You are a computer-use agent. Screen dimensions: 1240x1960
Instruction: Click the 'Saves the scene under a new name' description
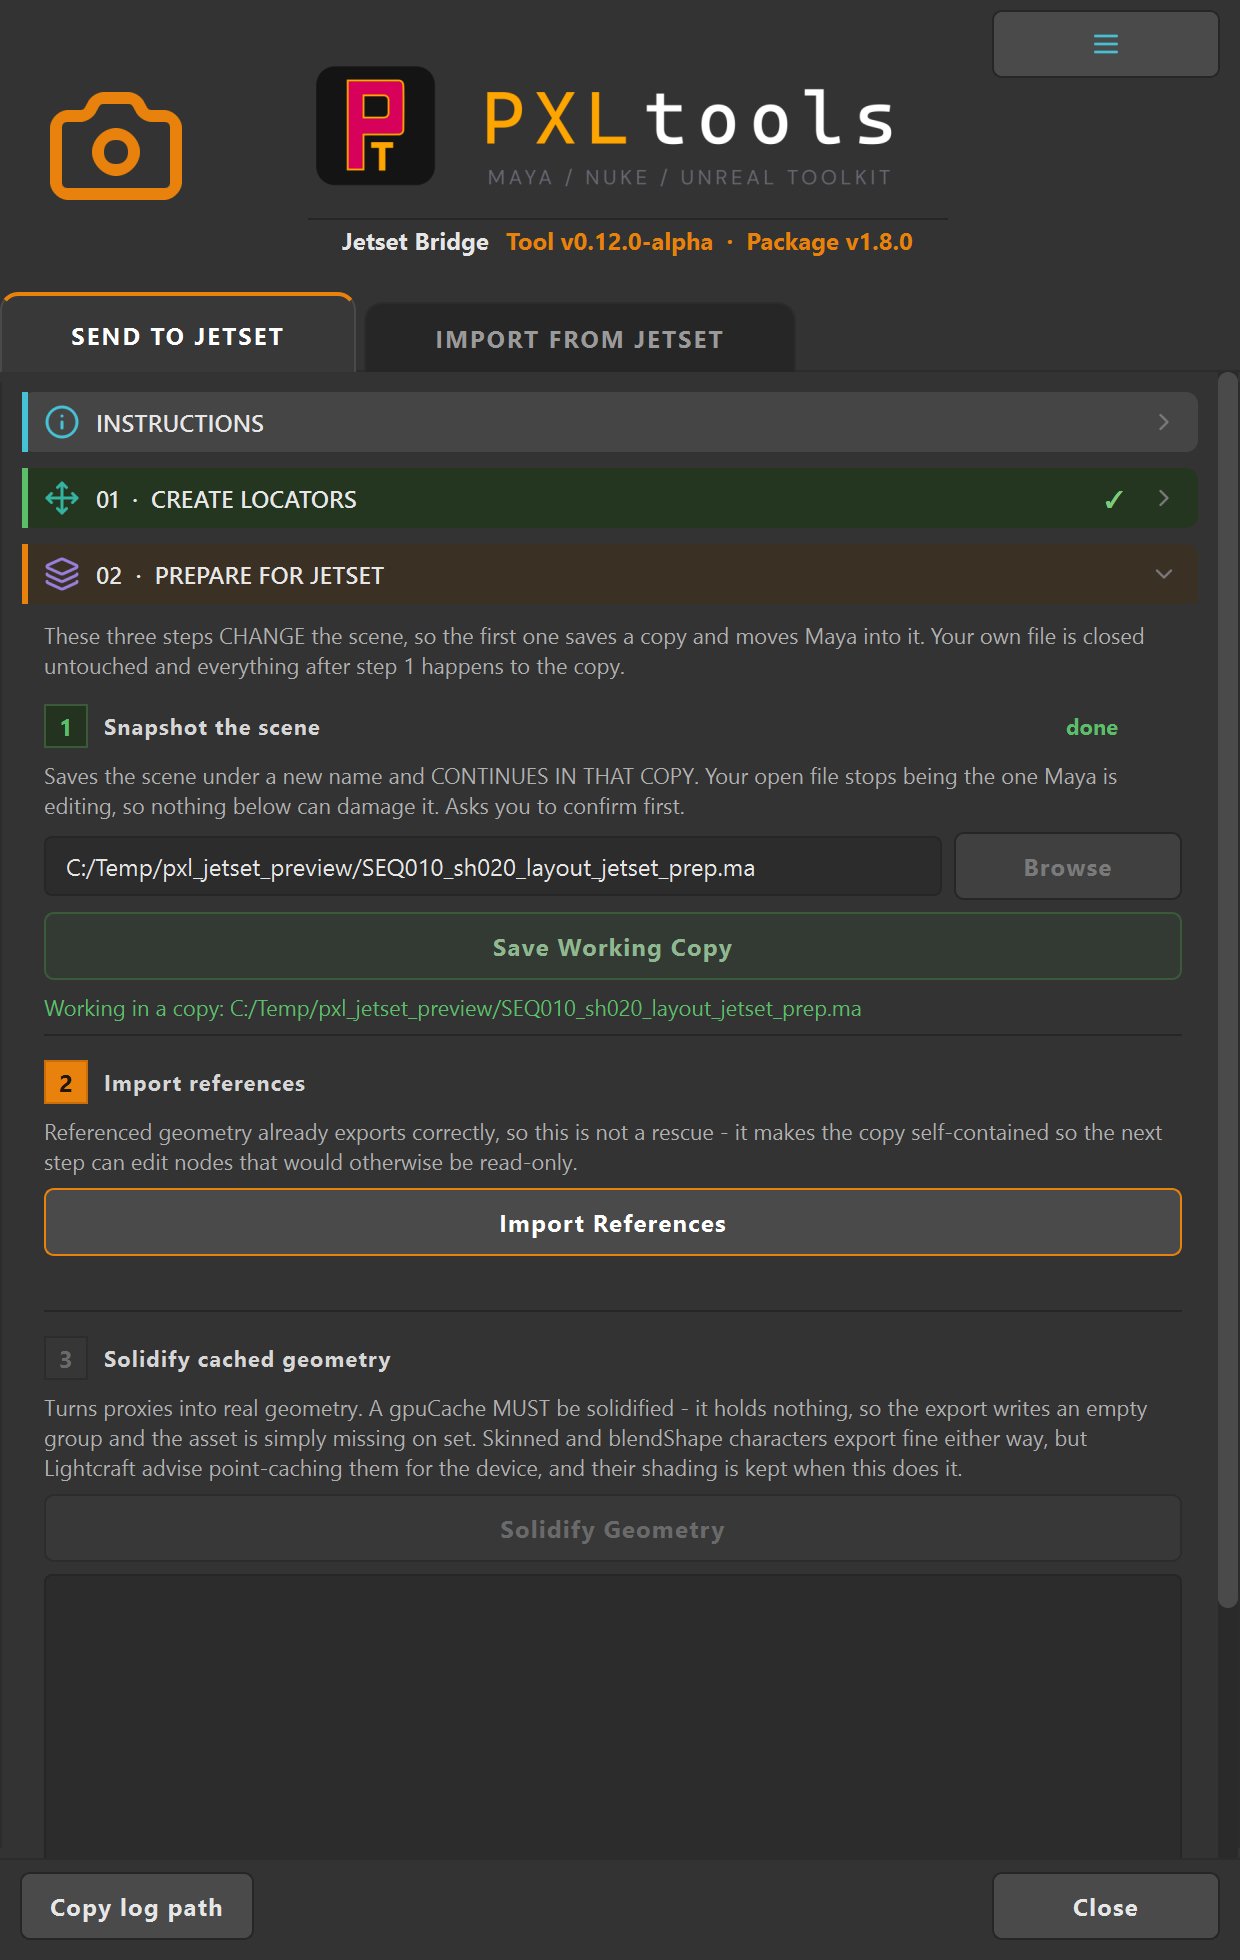(581, 791)
